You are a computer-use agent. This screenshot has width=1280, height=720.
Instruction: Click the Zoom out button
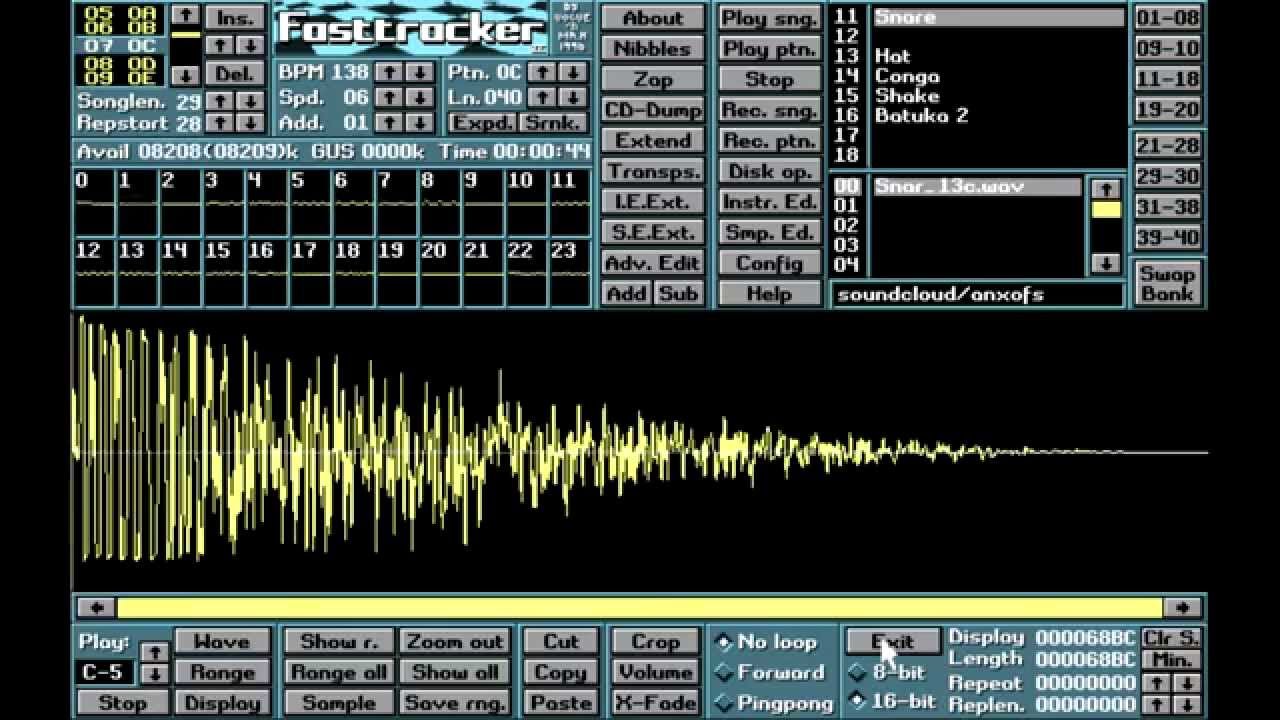[455, 642]
